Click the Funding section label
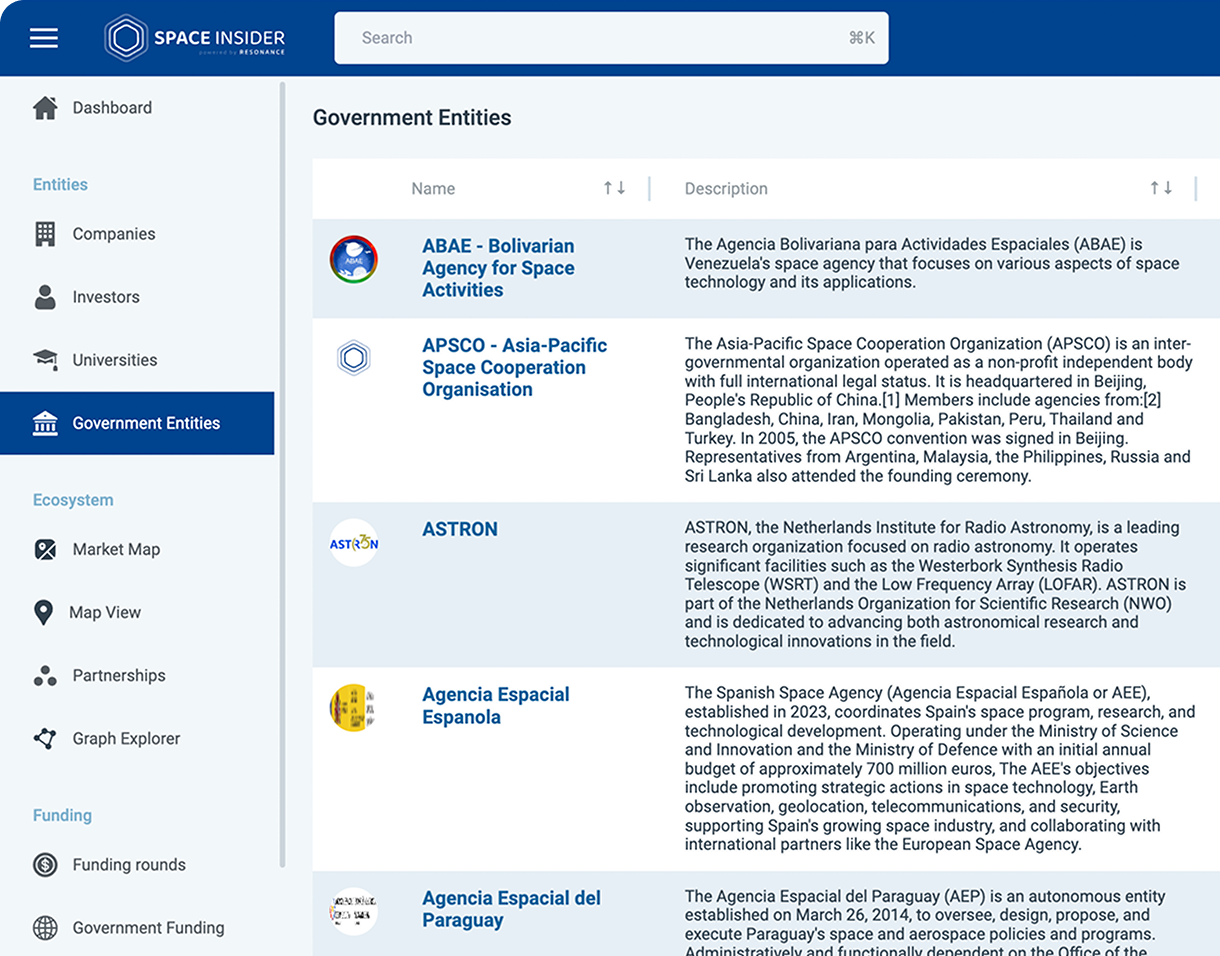The image size is (1220, 956). pyautogui.click(x=62, y=815)
